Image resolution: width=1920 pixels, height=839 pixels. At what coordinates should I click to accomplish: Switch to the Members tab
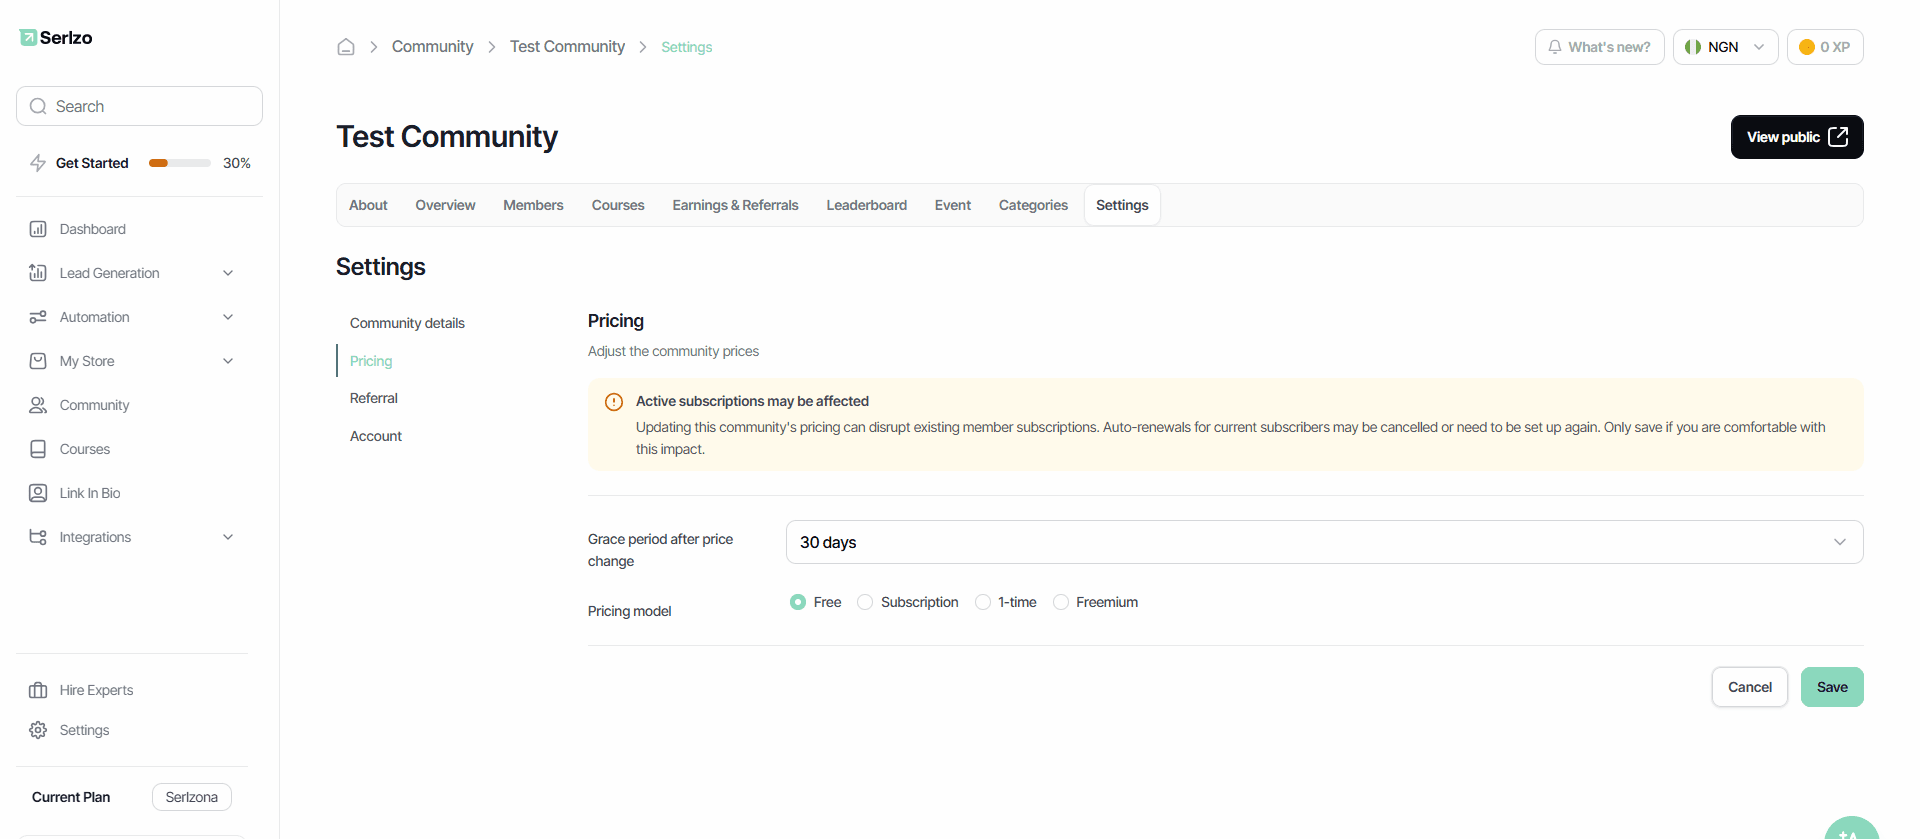pos(533,205)
